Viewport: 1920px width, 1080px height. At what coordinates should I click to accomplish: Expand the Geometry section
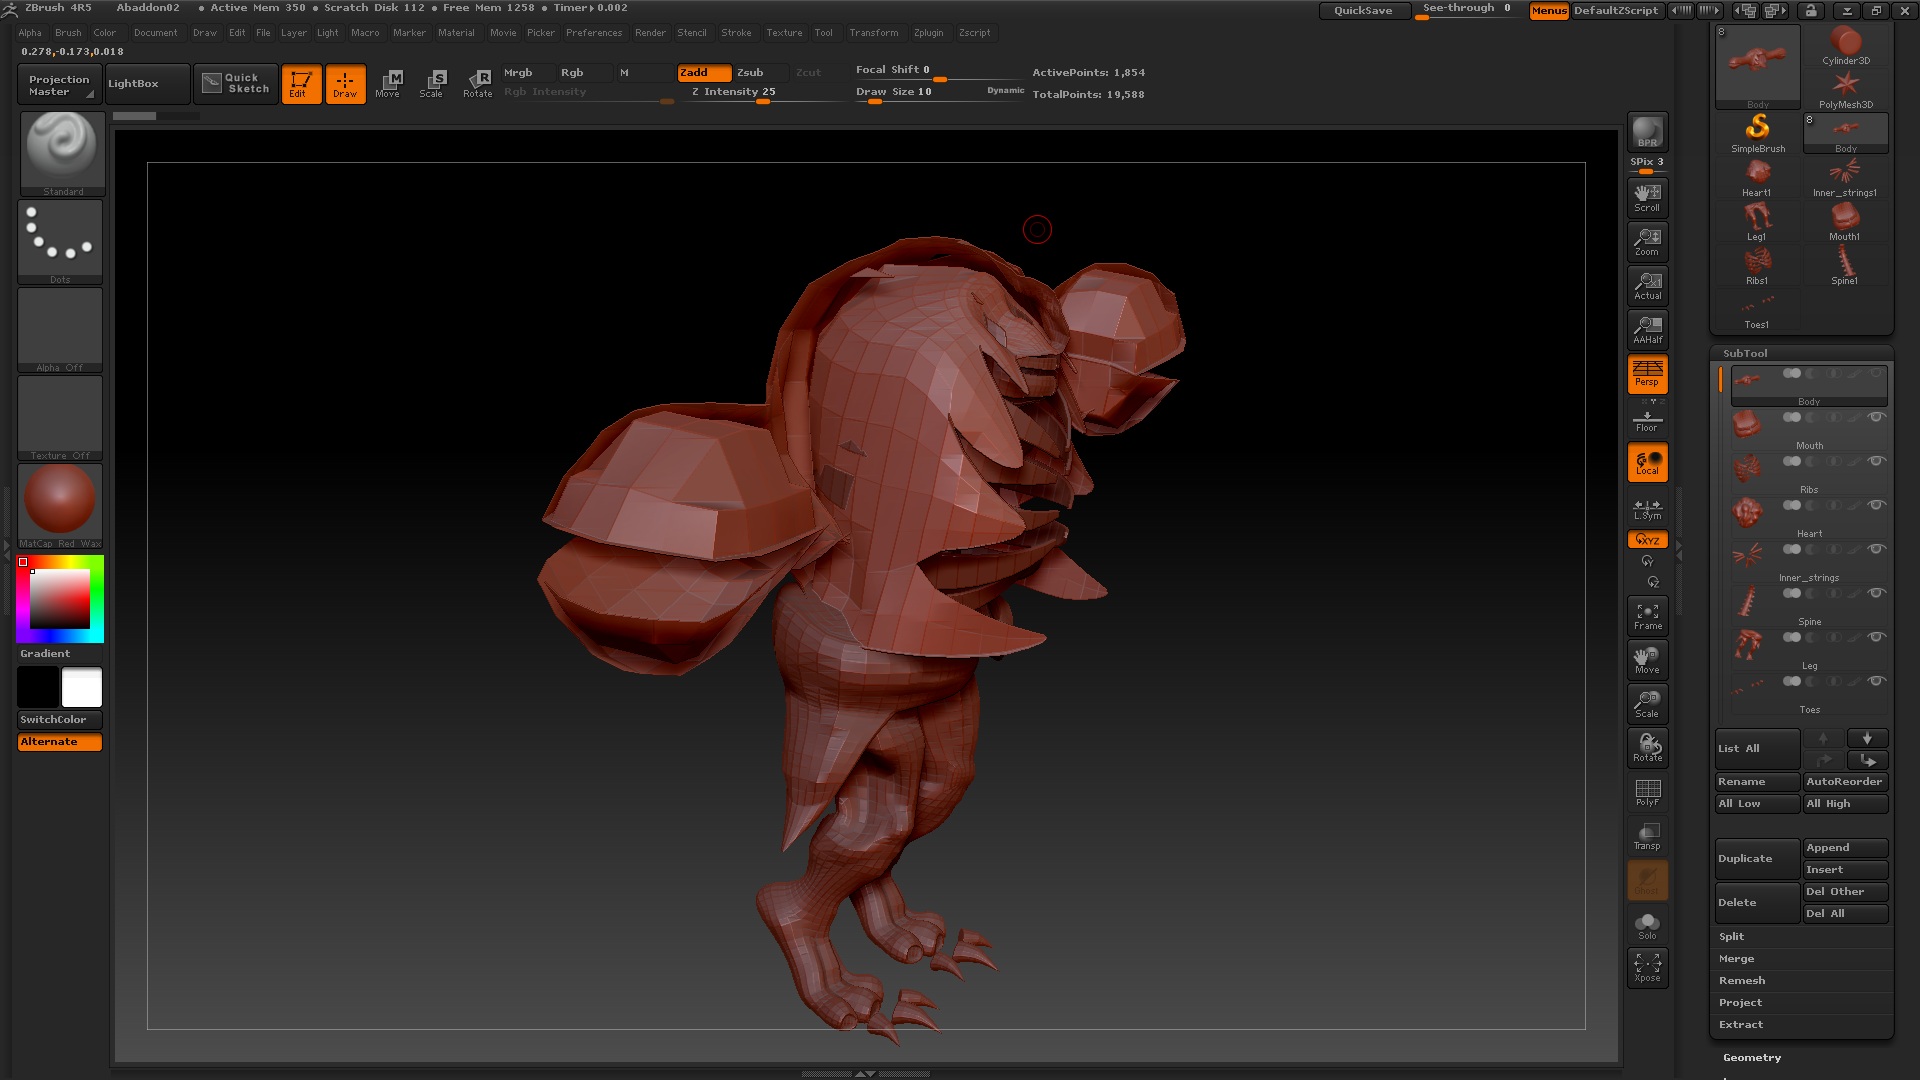click(x=1752, y=1057)
